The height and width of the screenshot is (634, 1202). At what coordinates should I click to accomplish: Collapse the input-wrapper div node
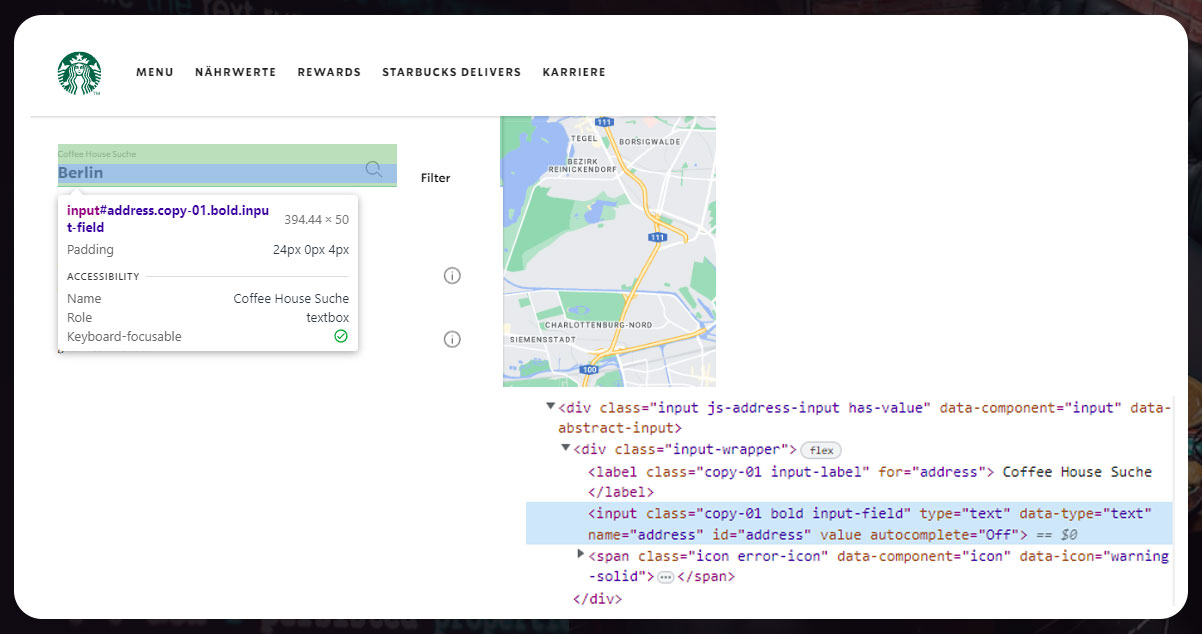[566, 449]
